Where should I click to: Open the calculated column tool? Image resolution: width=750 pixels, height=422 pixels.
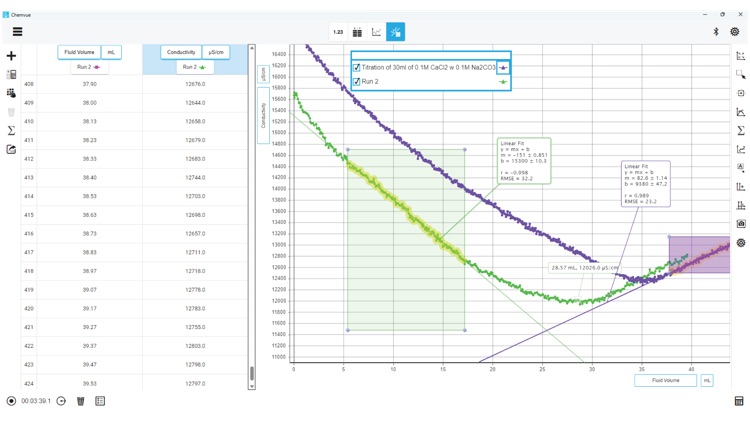pyautogui.click(x=11, y=75)
